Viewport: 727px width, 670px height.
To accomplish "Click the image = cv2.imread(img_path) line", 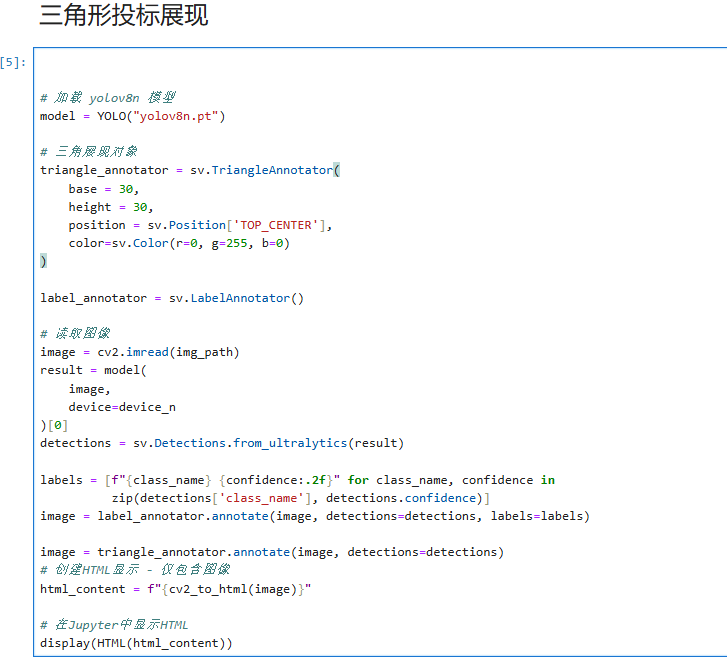I will point(140,352).
